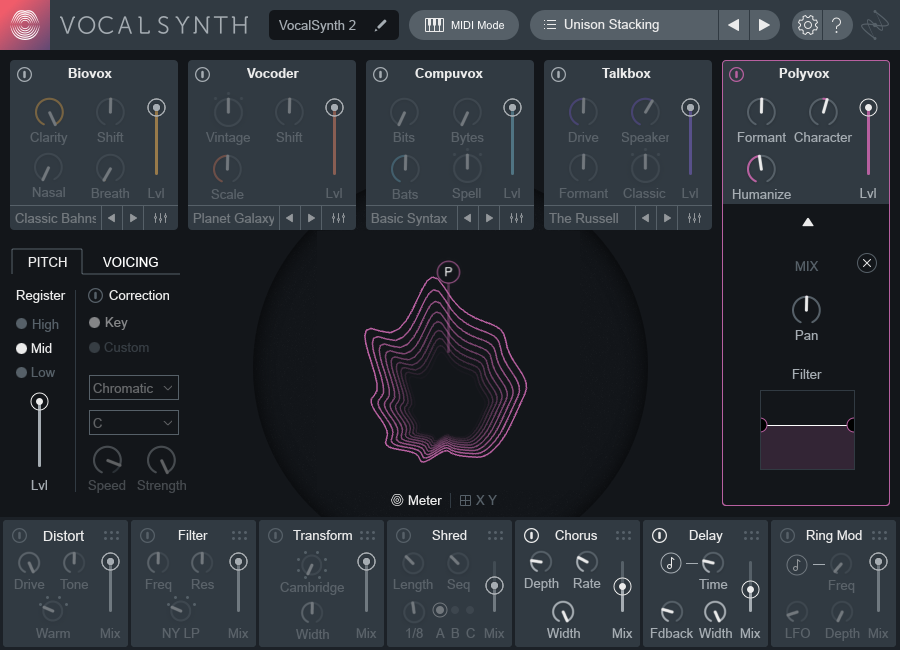The height and width of the screenshot is (650, 900).
Task: Open Compuvox advanced mixer settings icon
Action: coord(517,218)
